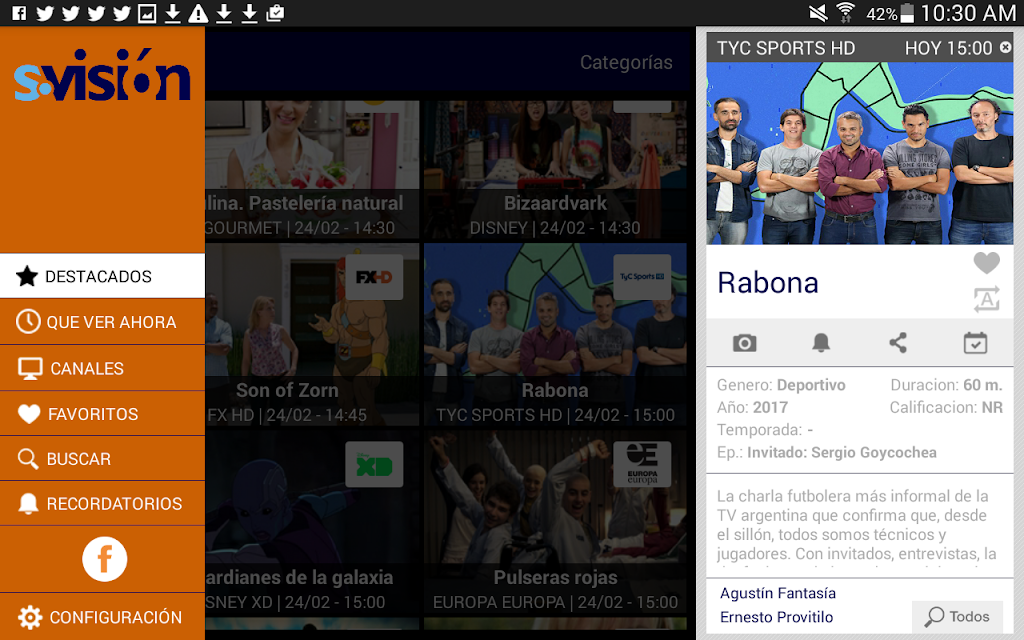Open the Bizaardvark DISNEY card
The height and width of the screenshot is (640, 1024).
click(555, 170)
